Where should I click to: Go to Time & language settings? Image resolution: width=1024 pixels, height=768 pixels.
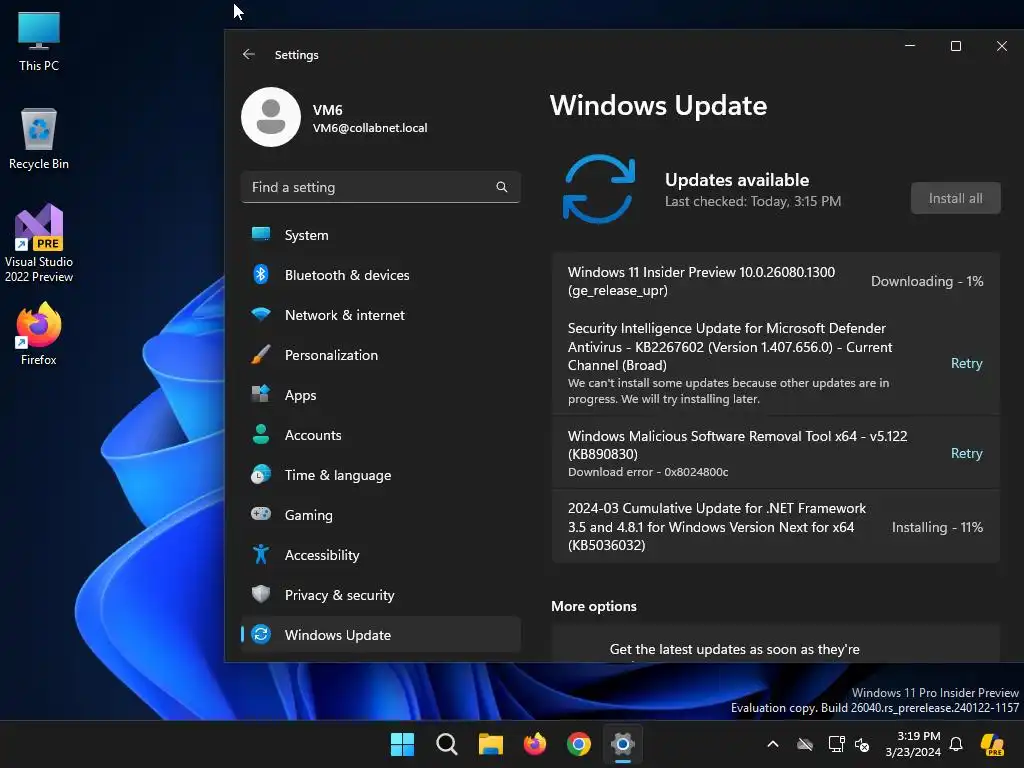[381, 475]
